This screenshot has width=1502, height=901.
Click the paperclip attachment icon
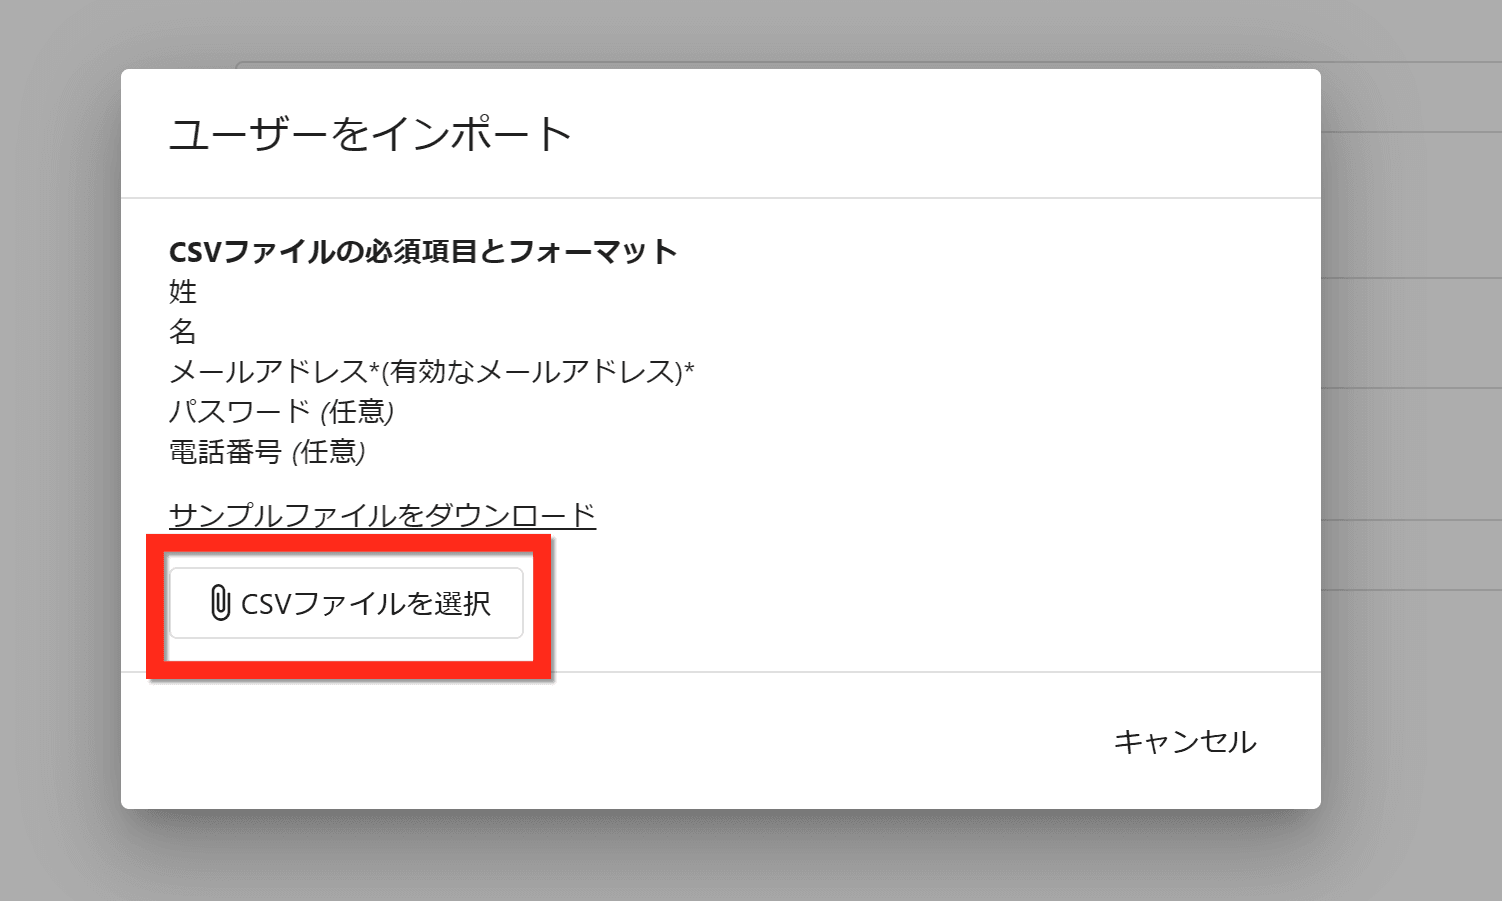[x=220, y=603]
